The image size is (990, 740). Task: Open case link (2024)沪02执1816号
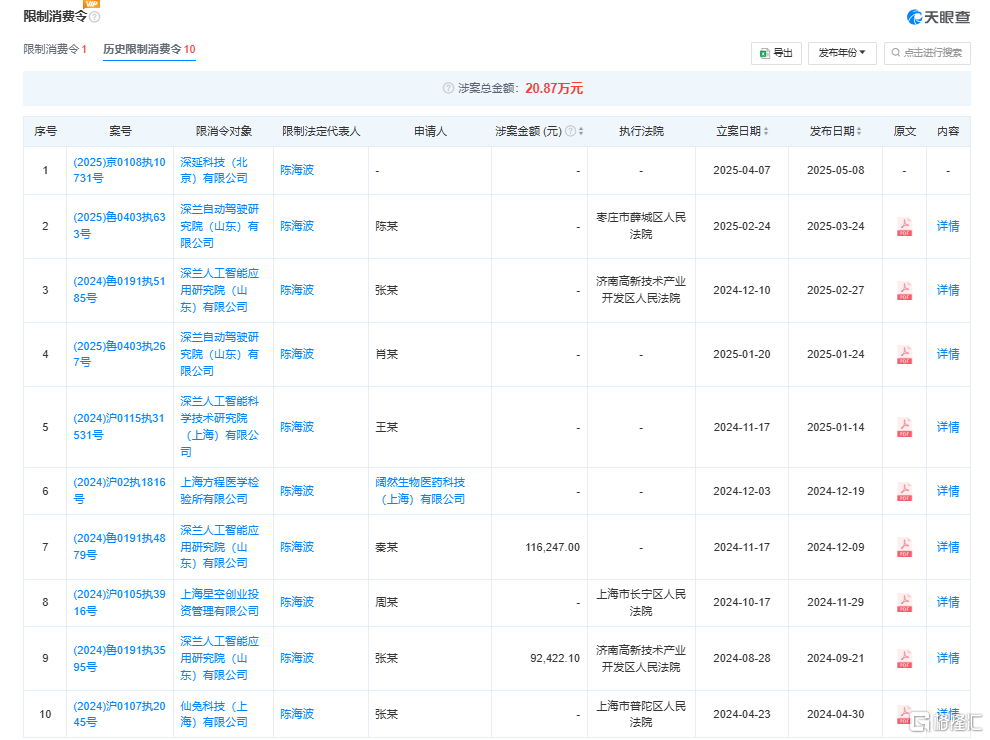(x=119, y=491)
